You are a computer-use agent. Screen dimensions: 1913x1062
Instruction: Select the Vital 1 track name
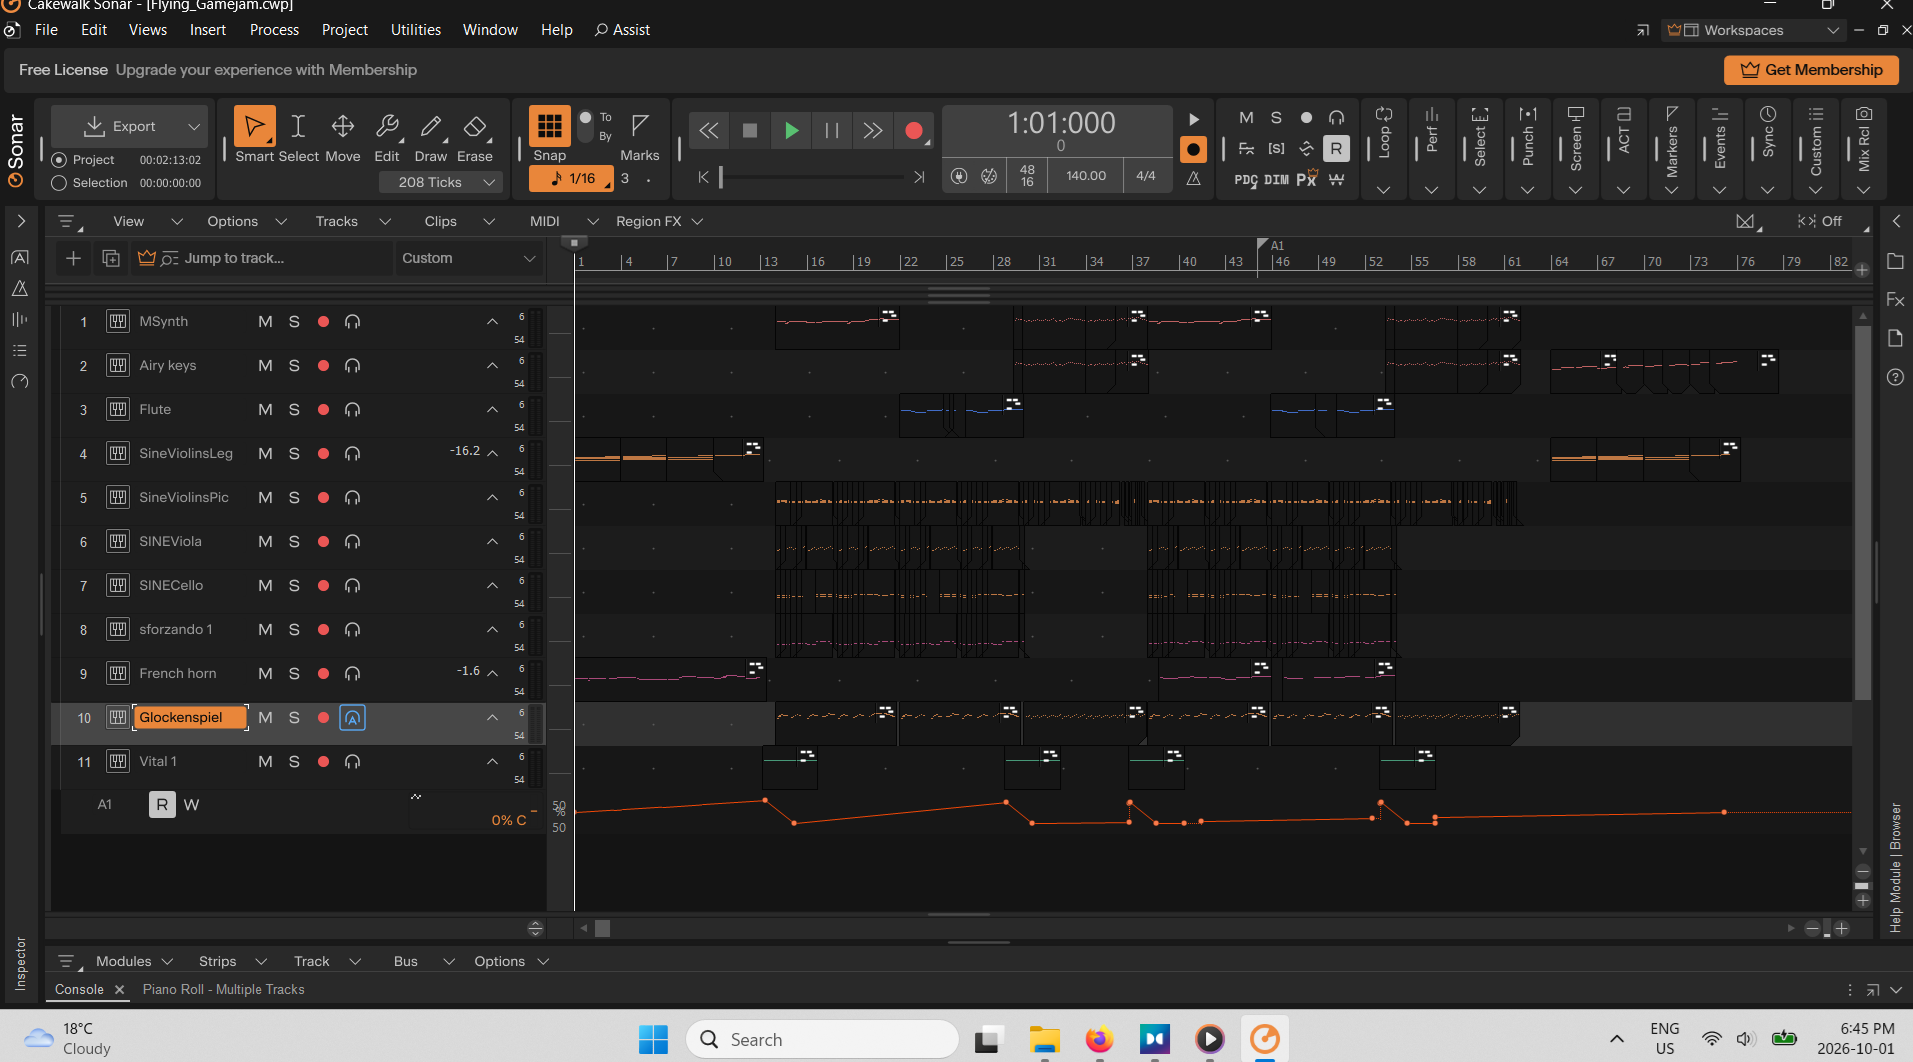[x=158, y=761]
